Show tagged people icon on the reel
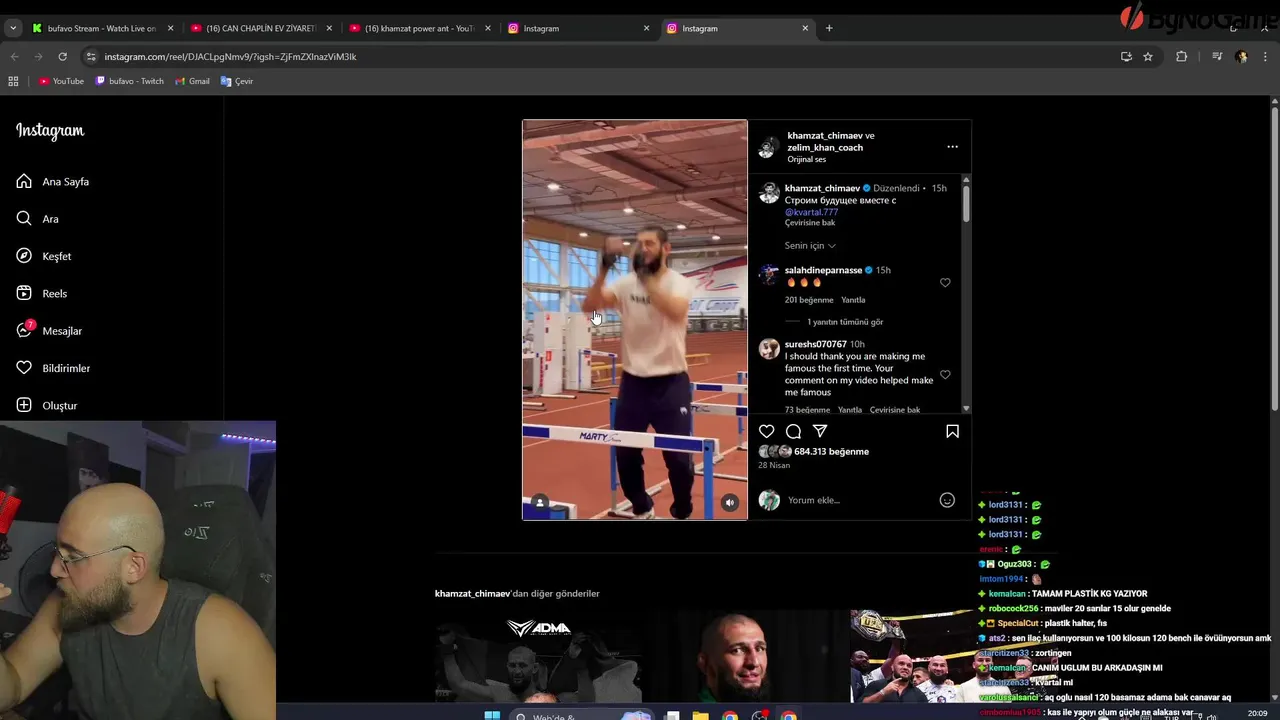This screenshot has height=720, width=1280. [540, 503]
